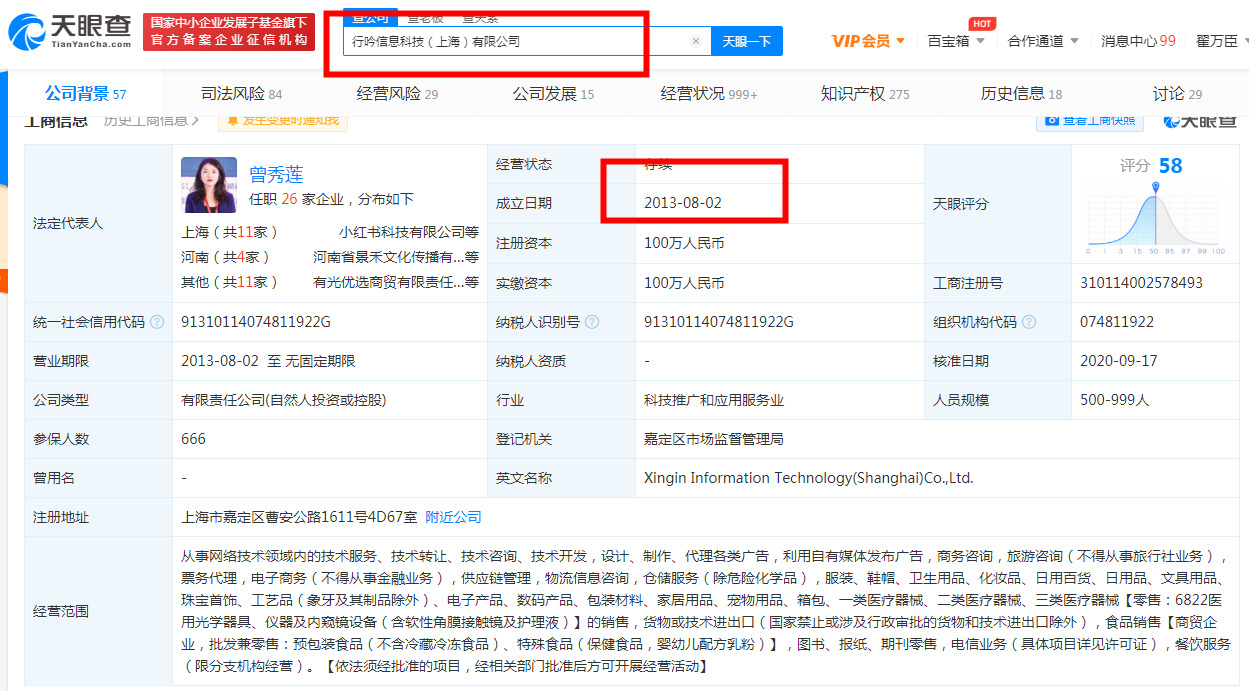
Task: Click the official filing credit agency banner
Action: click(229, 32)
